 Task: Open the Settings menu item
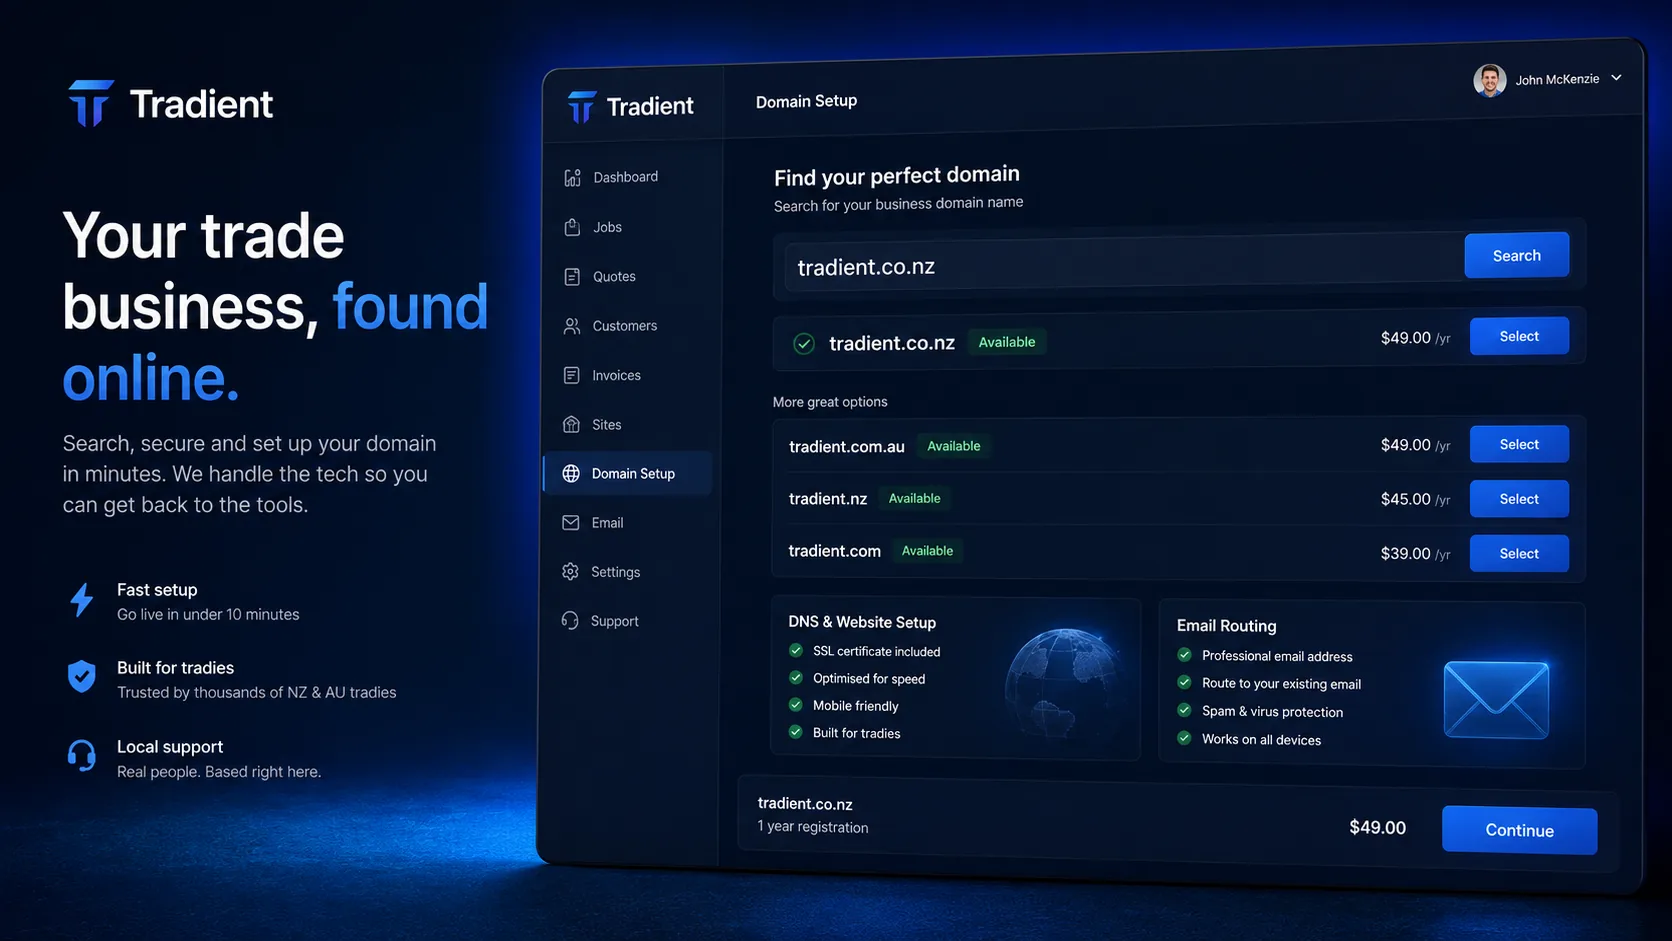[615, 572]
